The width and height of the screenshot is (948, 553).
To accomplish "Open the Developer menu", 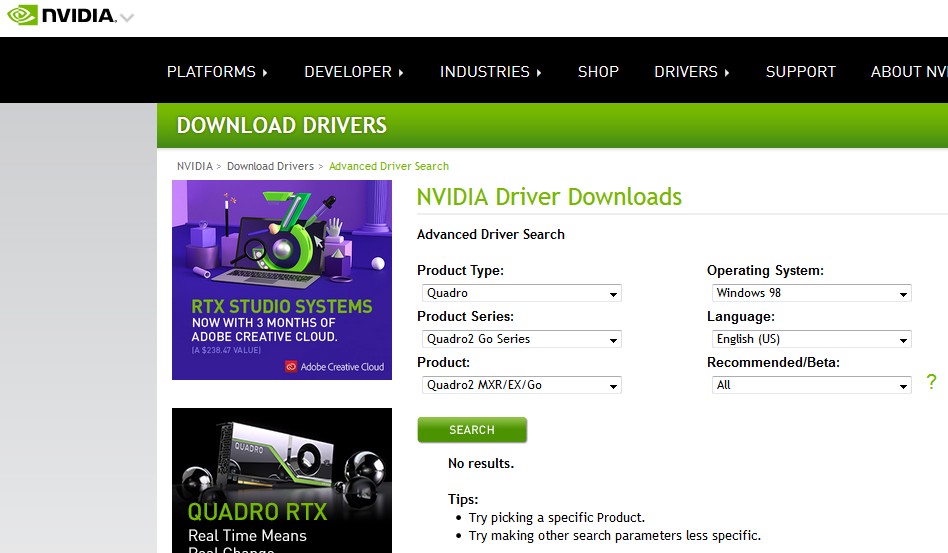I will (x=354, y=72).
